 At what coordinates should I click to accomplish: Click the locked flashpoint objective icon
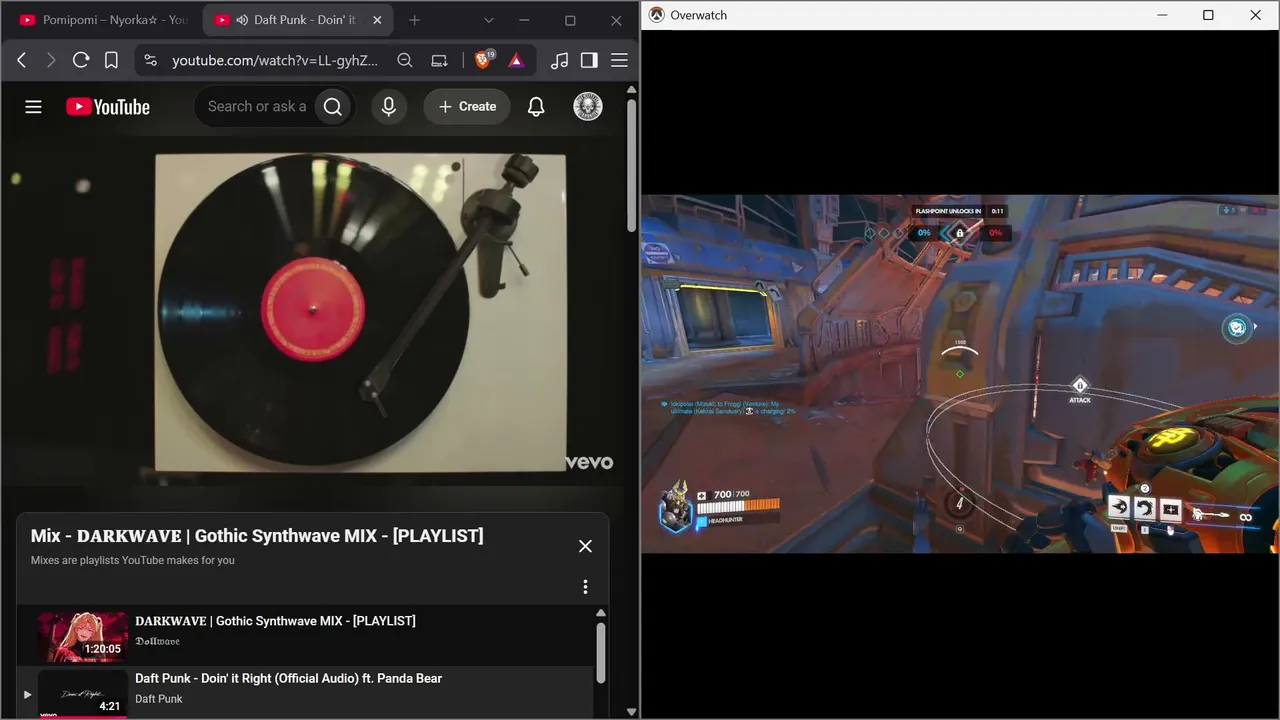click(x=960, y=233)
